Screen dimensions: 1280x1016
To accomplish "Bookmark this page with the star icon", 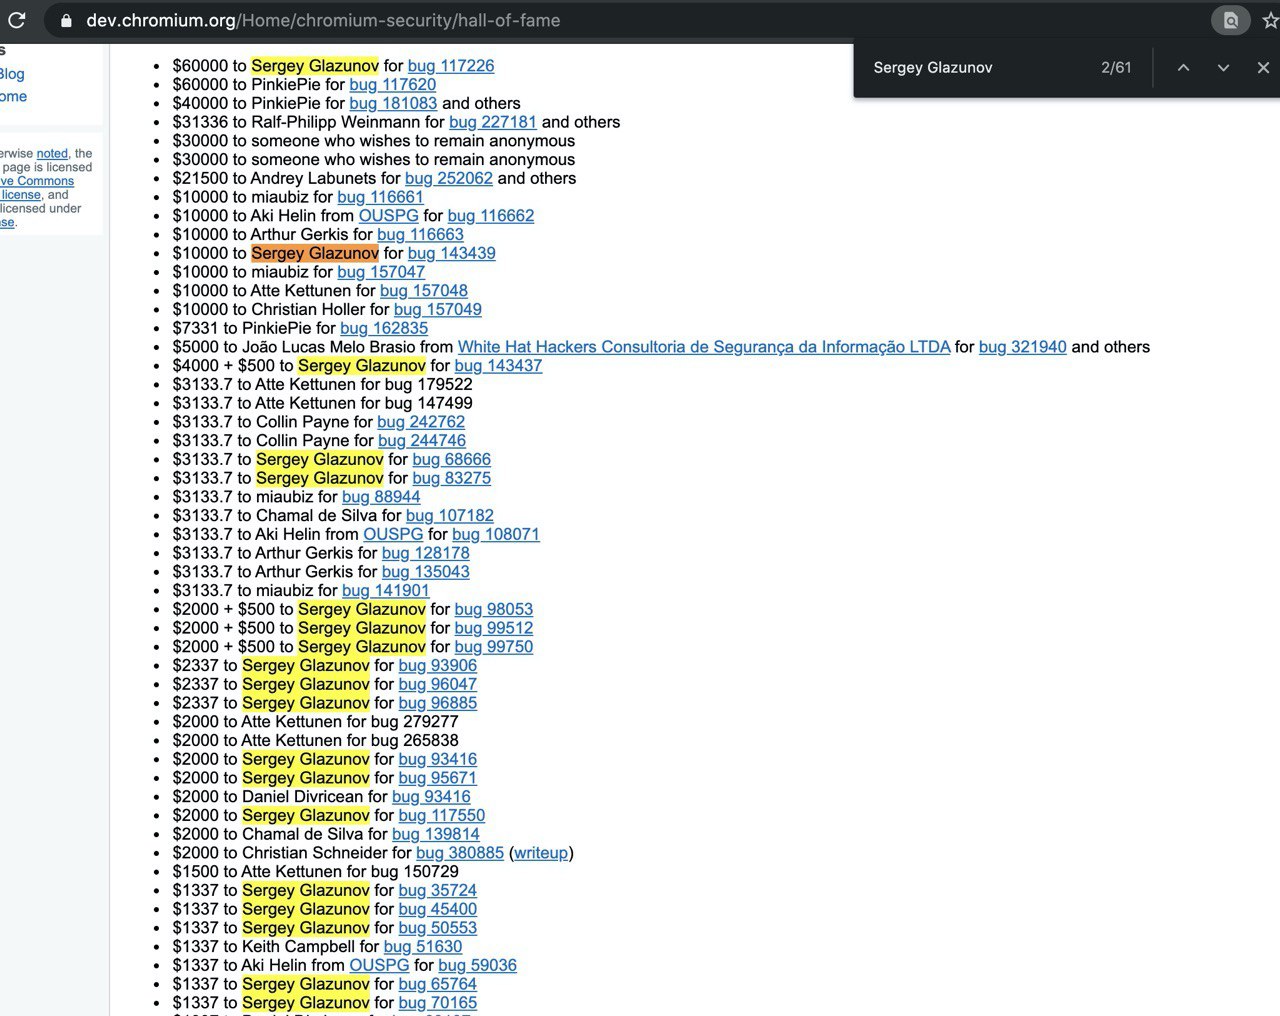I will [1270, 20].
